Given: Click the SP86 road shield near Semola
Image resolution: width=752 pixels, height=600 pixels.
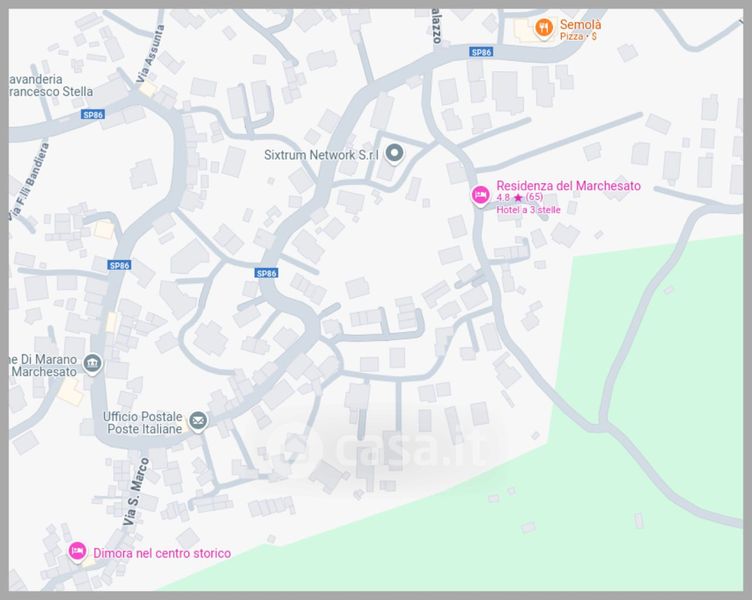Looking at the screenshot, I should [481, 52].
